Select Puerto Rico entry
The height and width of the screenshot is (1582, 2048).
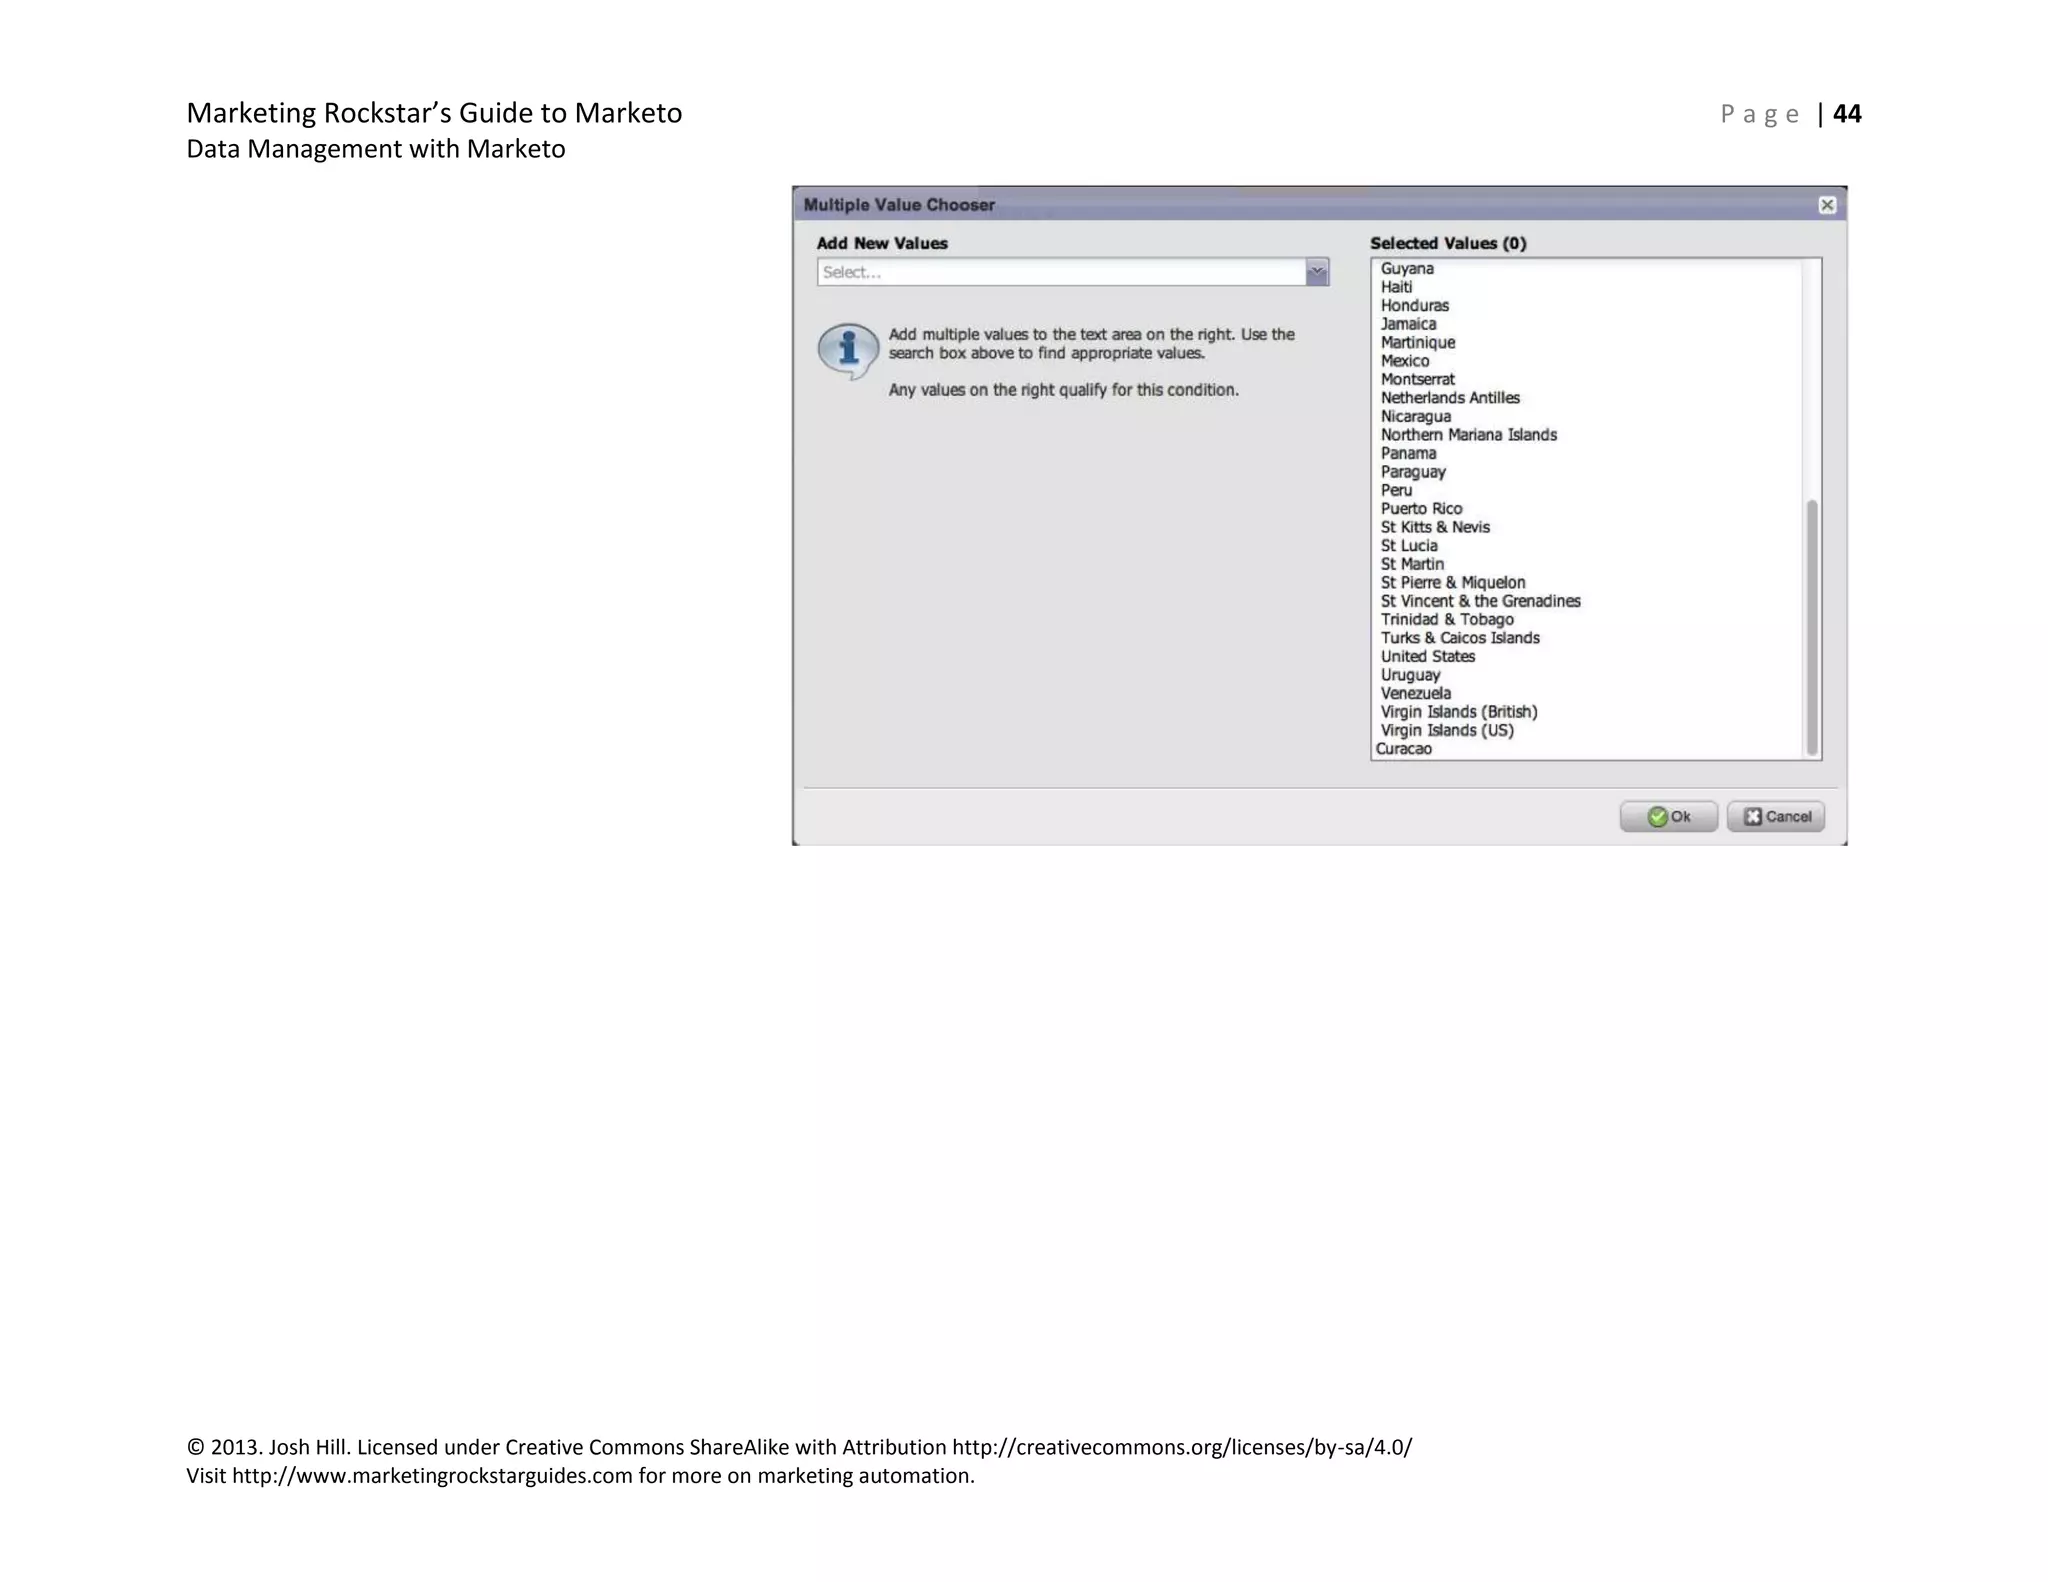pos(1421,508)
